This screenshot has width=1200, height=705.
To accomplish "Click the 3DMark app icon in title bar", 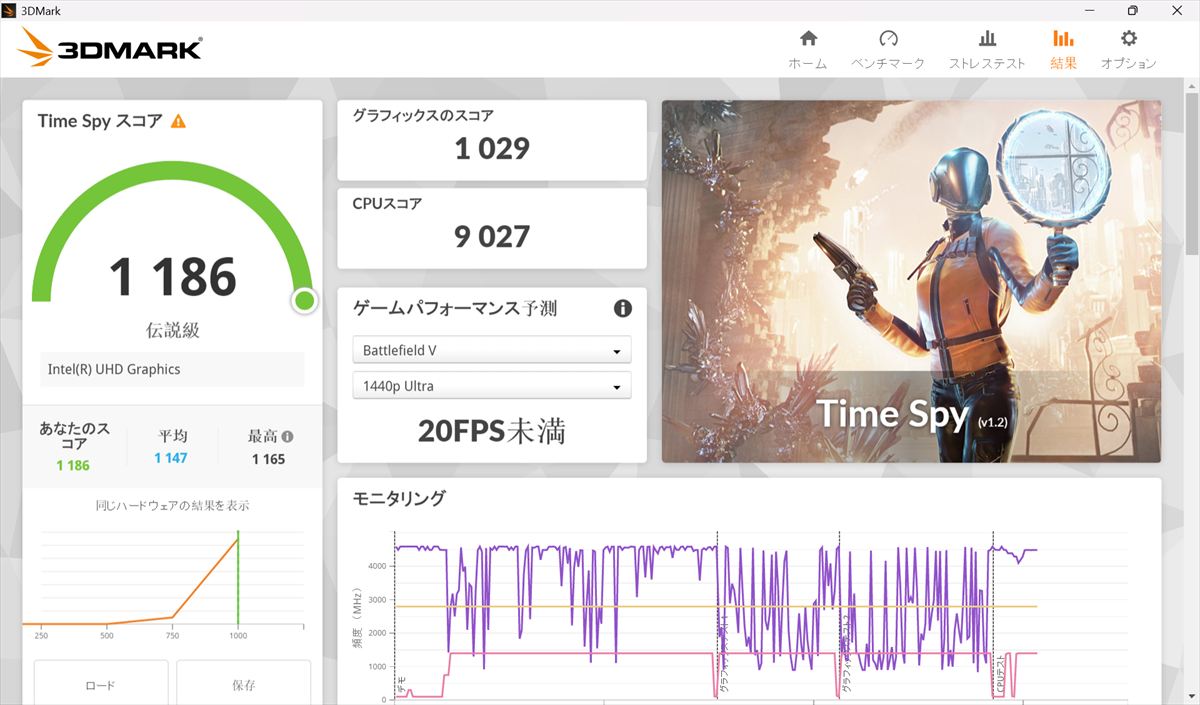I will pyautogui.click(x=10, y=10).
